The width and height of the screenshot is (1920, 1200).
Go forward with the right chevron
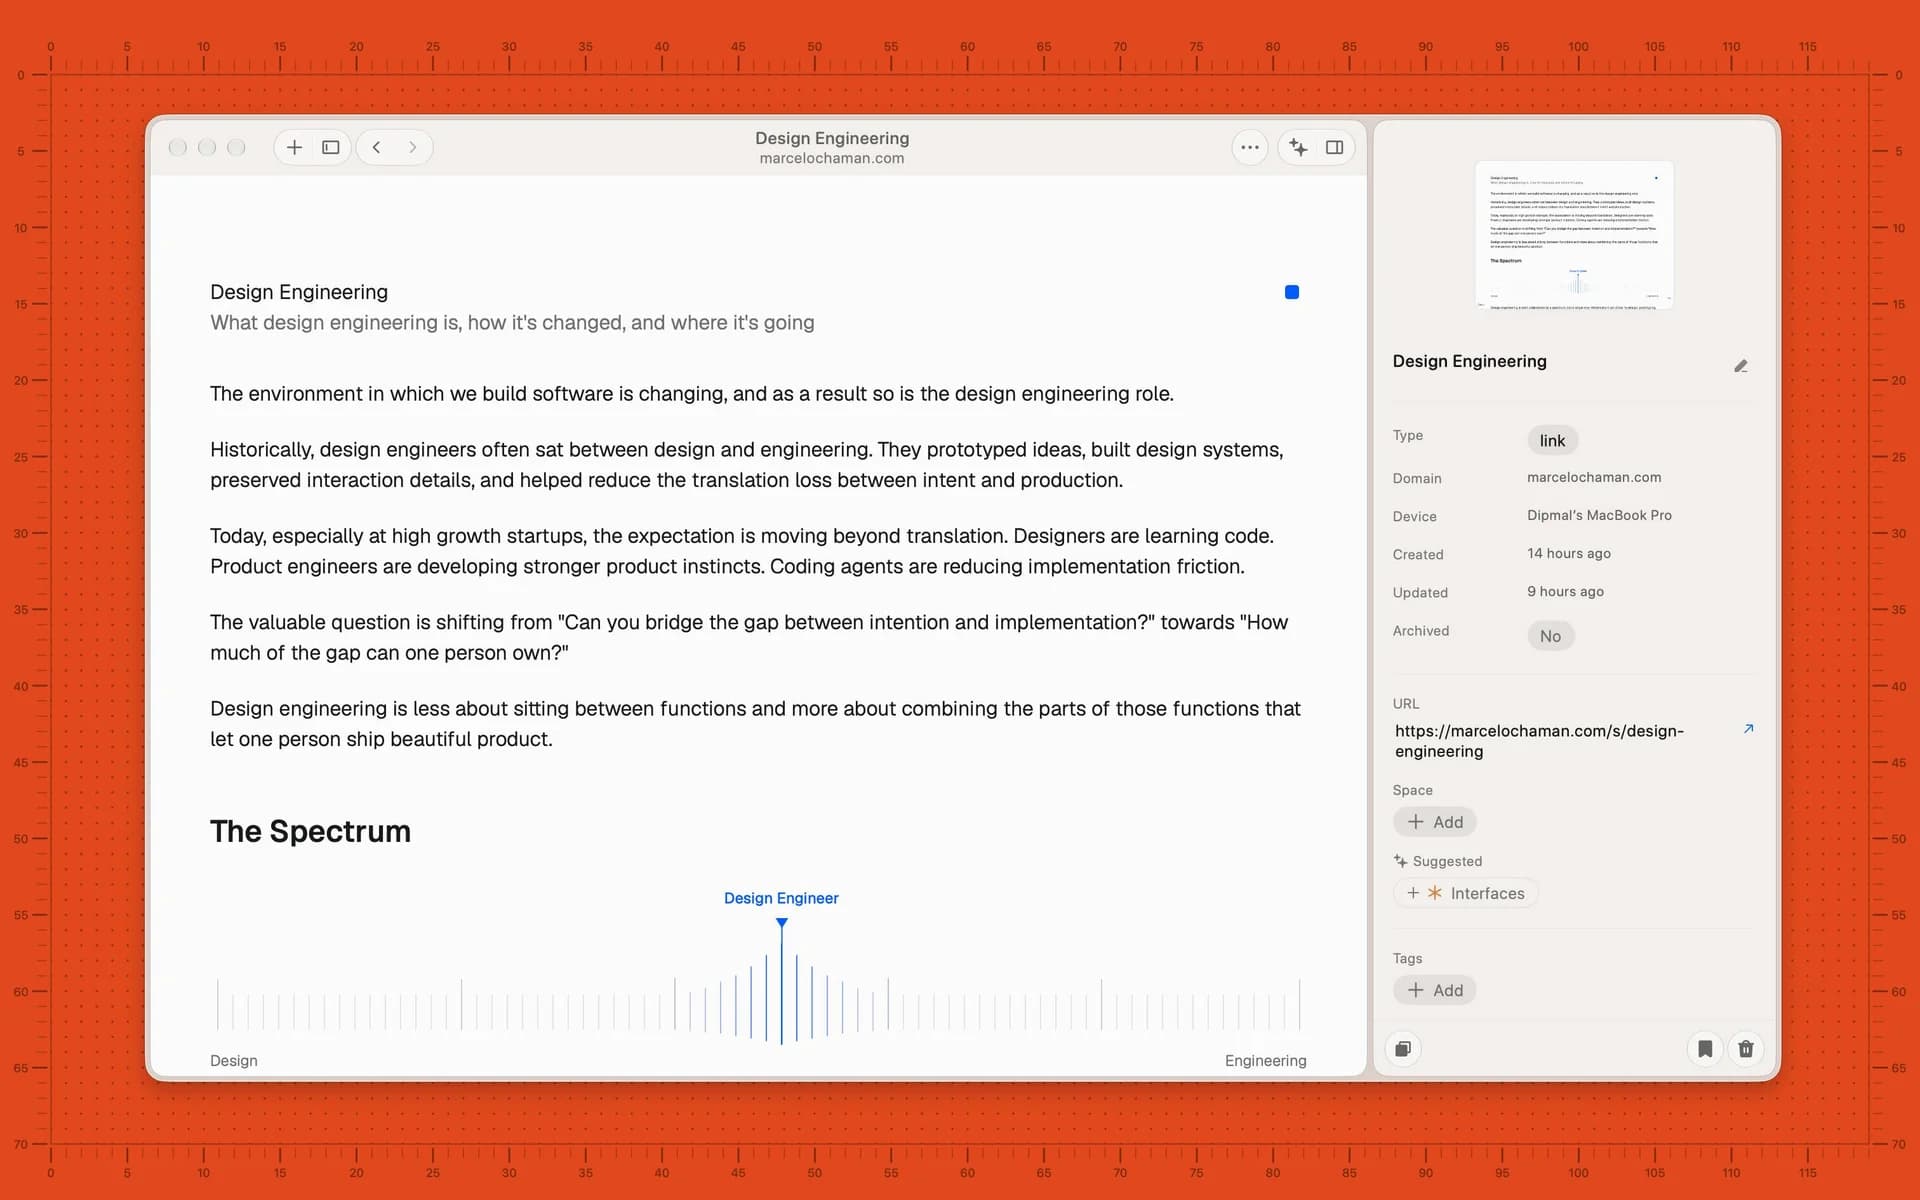[413, 147]
